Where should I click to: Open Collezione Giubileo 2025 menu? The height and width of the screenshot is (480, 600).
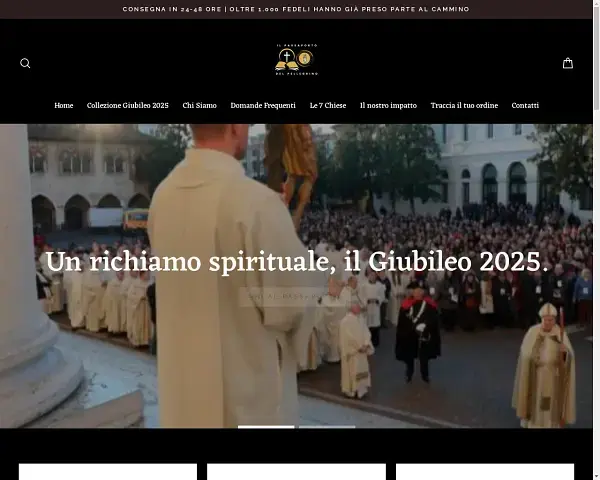pos(128,105)
